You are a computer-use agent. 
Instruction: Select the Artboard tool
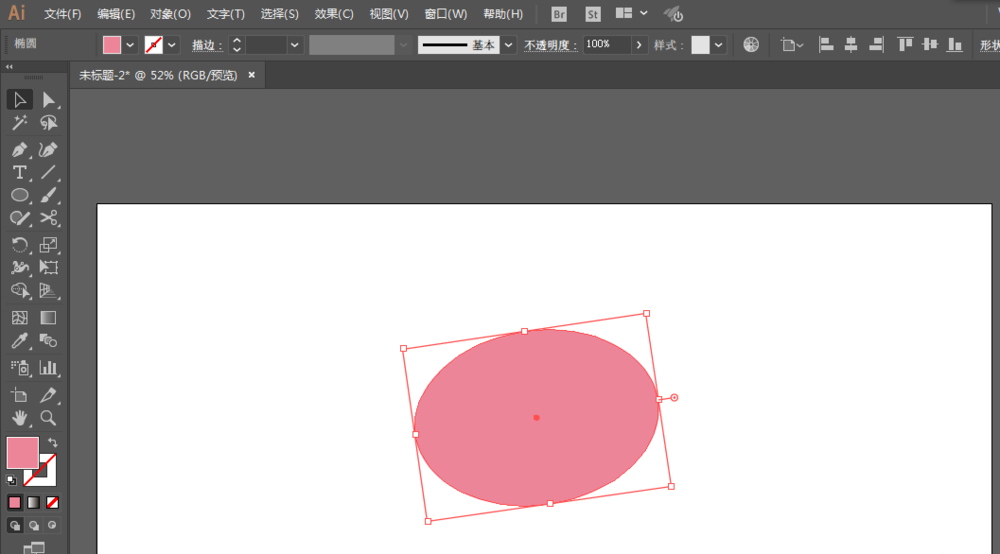pyautogui.click(x=19, y=395)
